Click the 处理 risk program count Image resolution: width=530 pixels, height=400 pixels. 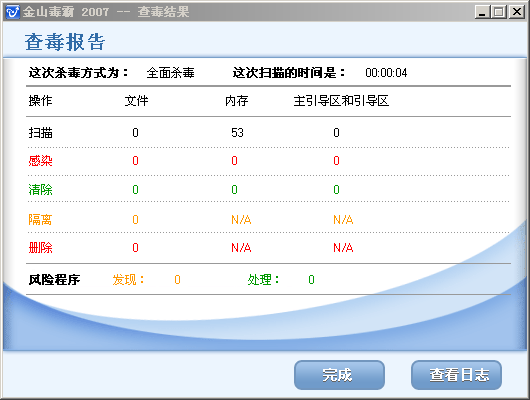[x=311, y=280]
